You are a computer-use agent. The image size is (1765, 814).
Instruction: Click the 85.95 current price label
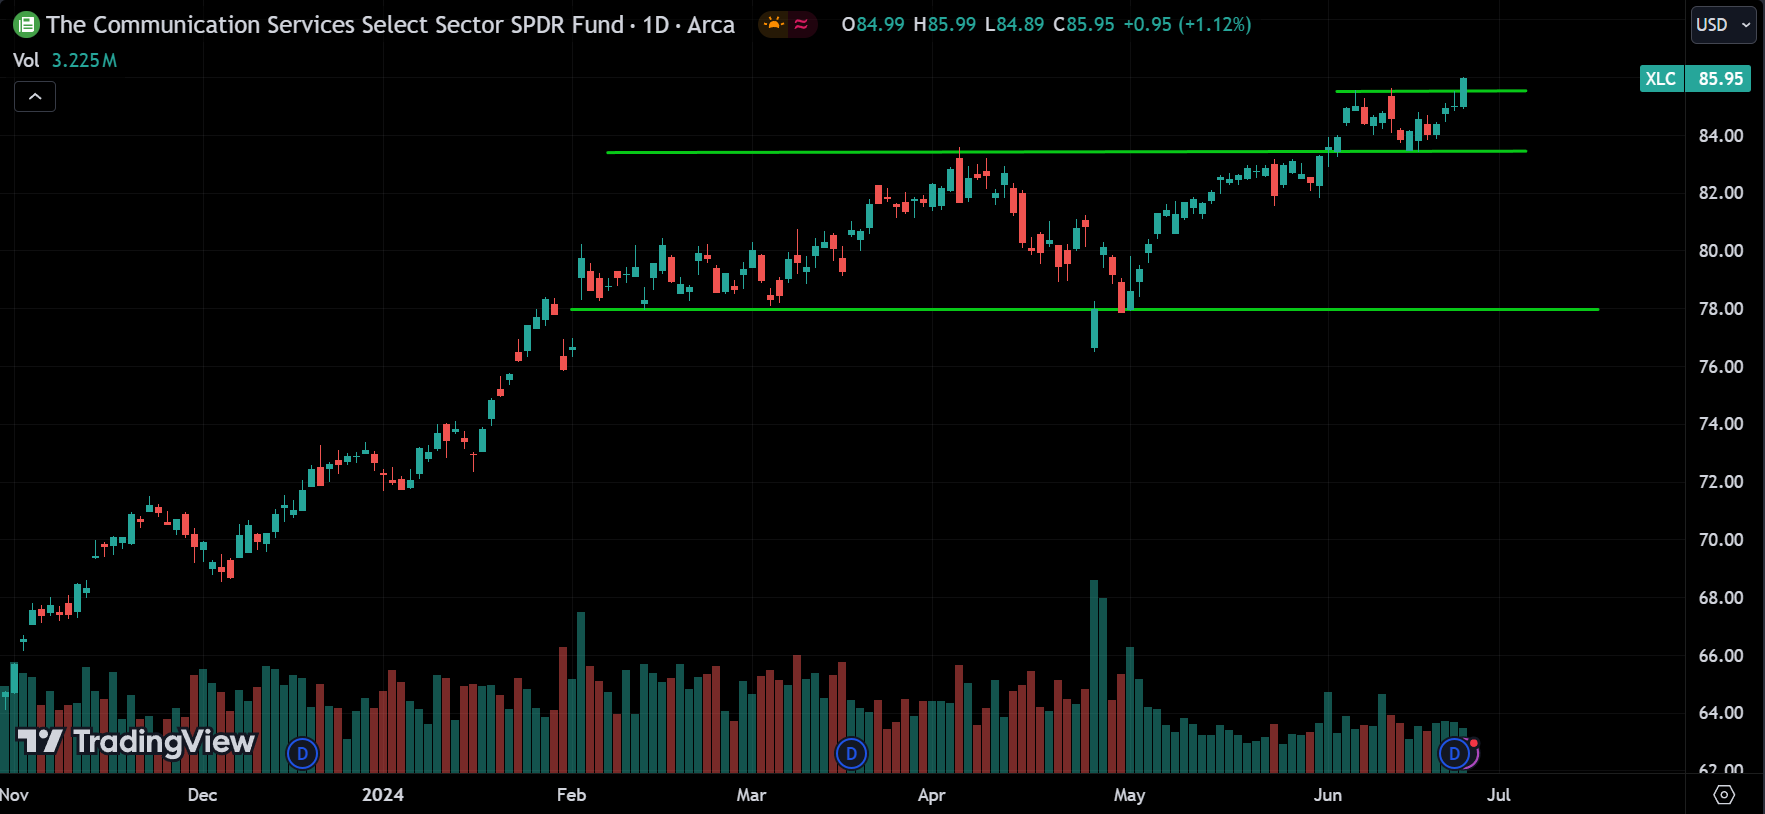[1720, 79]
